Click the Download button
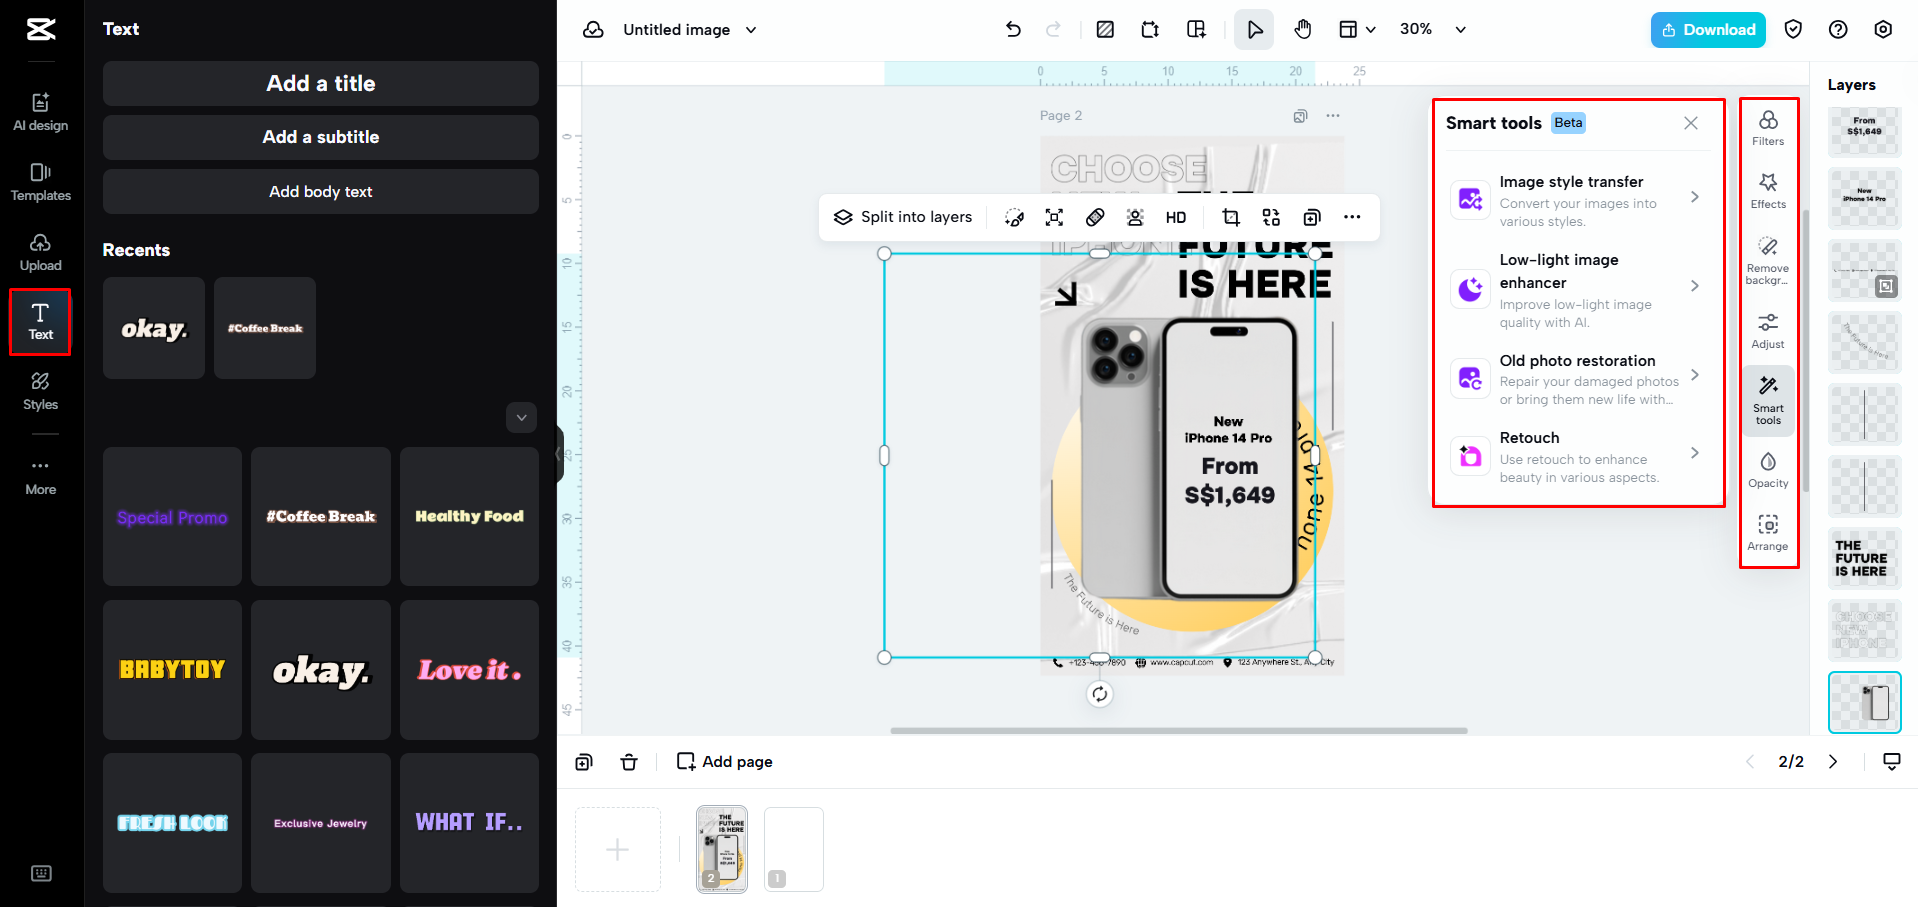1918x907 pixels. pyautogui.click(x=1707, y=30)
